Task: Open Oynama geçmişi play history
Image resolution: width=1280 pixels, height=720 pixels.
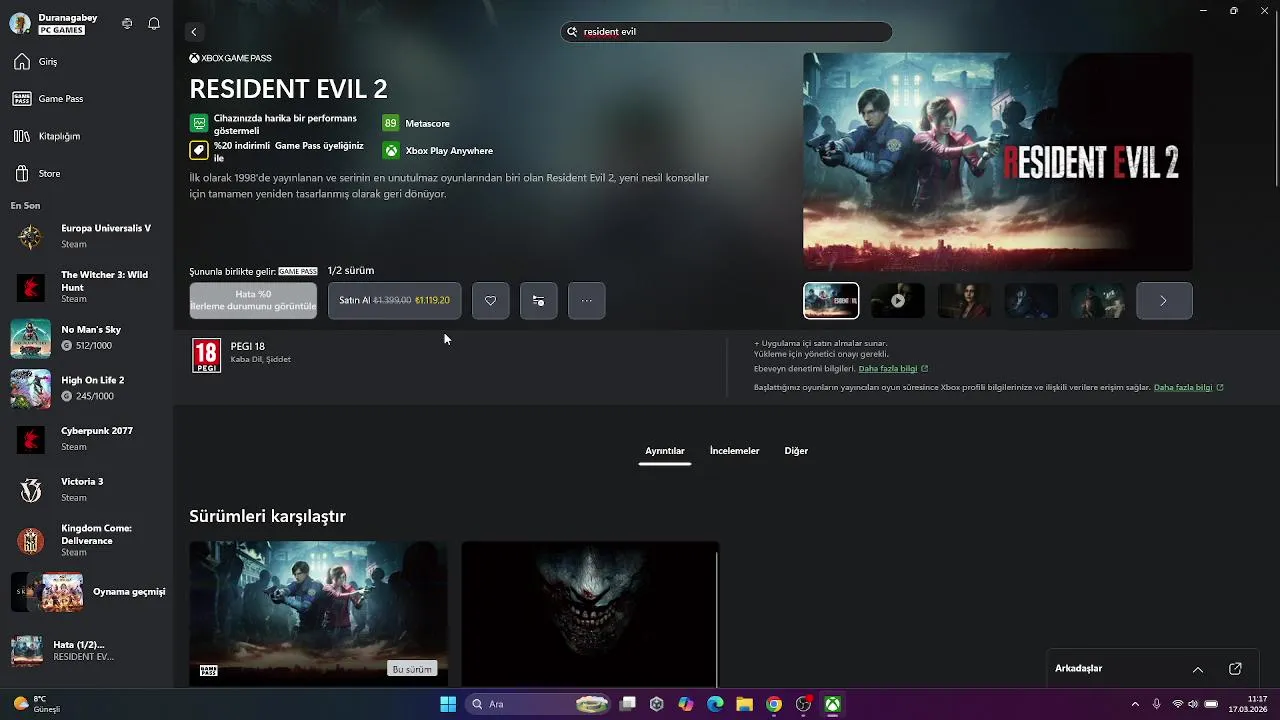Action: [86, 592]
